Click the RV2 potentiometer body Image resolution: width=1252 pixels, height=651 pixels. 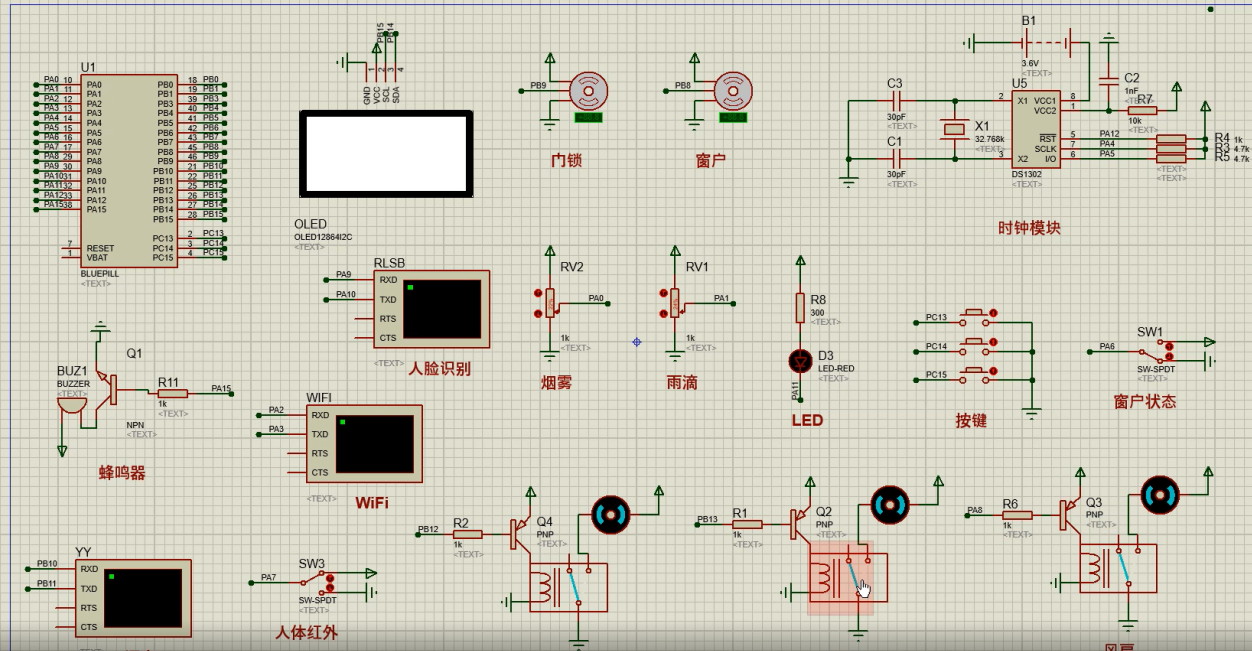[x=549, y=303]
